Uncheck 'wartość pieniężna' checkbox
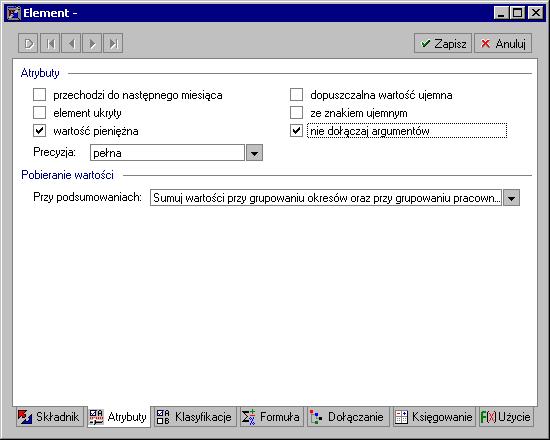Viewport: 550px width, 440px height. click(x=39, y=131)
